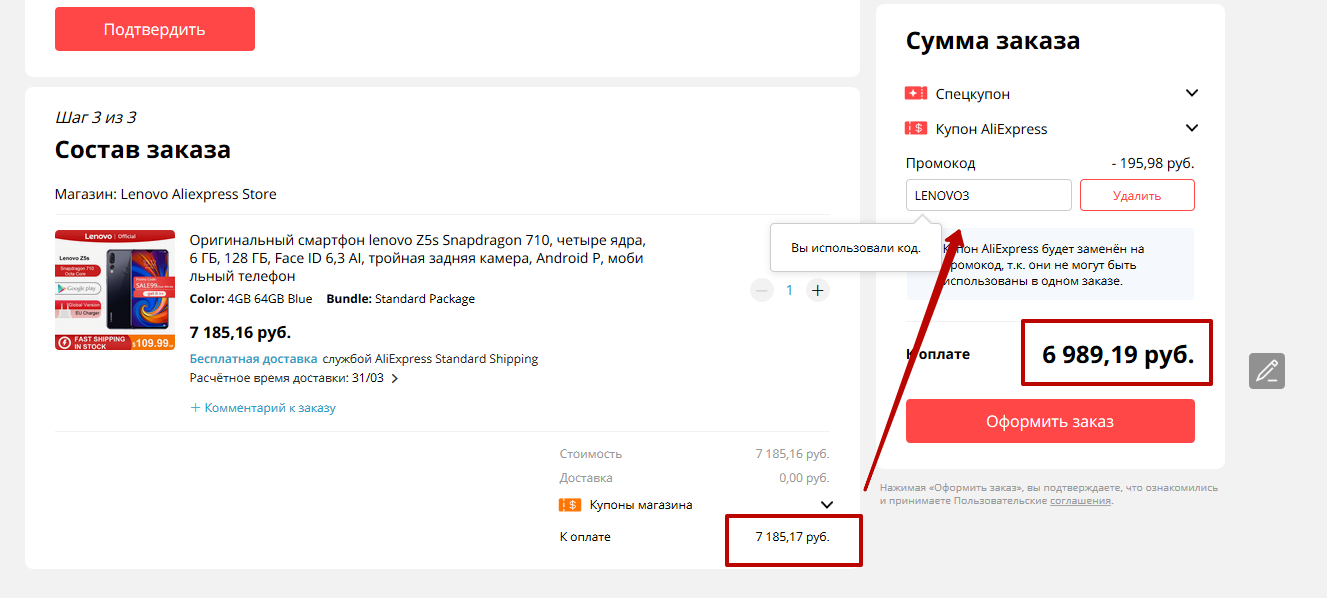
Task: Open the Lenovo Z5s smartphone title link
Action: pos(418,258)
